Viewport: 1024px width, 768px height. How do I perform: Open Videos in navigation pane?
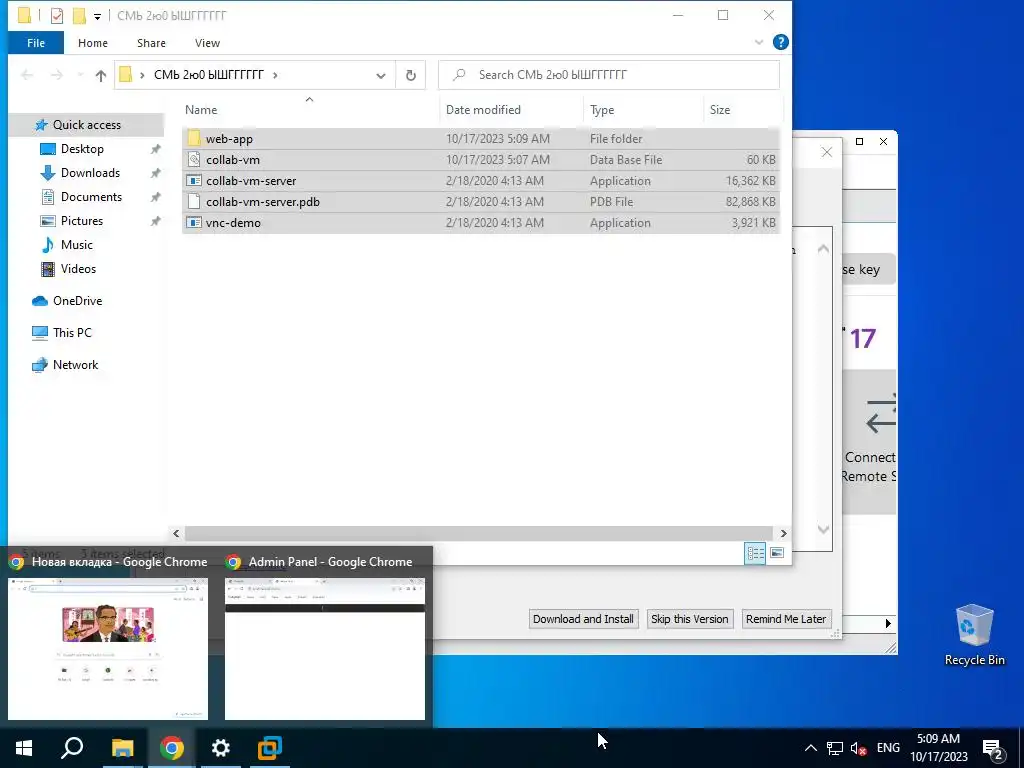tap(78, 269)
